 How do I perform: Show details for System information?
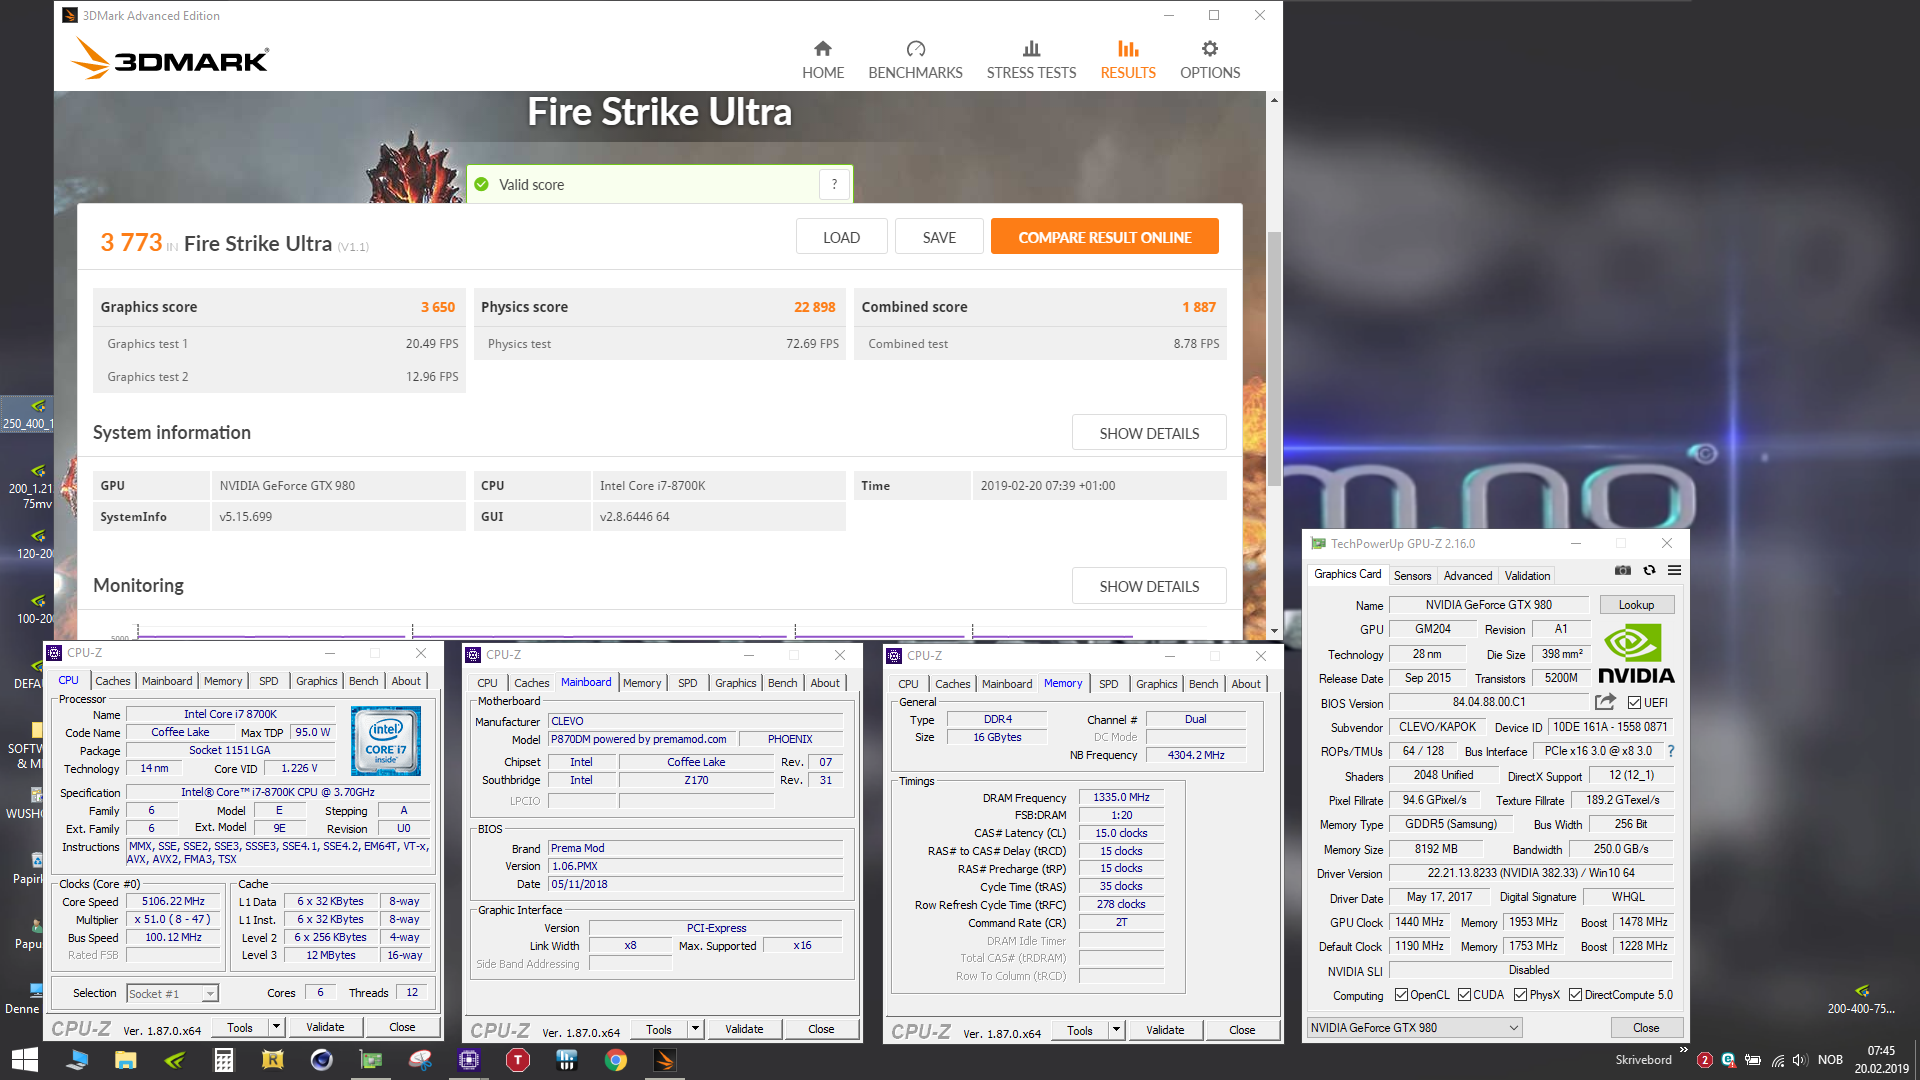(x=1149, y=433)
